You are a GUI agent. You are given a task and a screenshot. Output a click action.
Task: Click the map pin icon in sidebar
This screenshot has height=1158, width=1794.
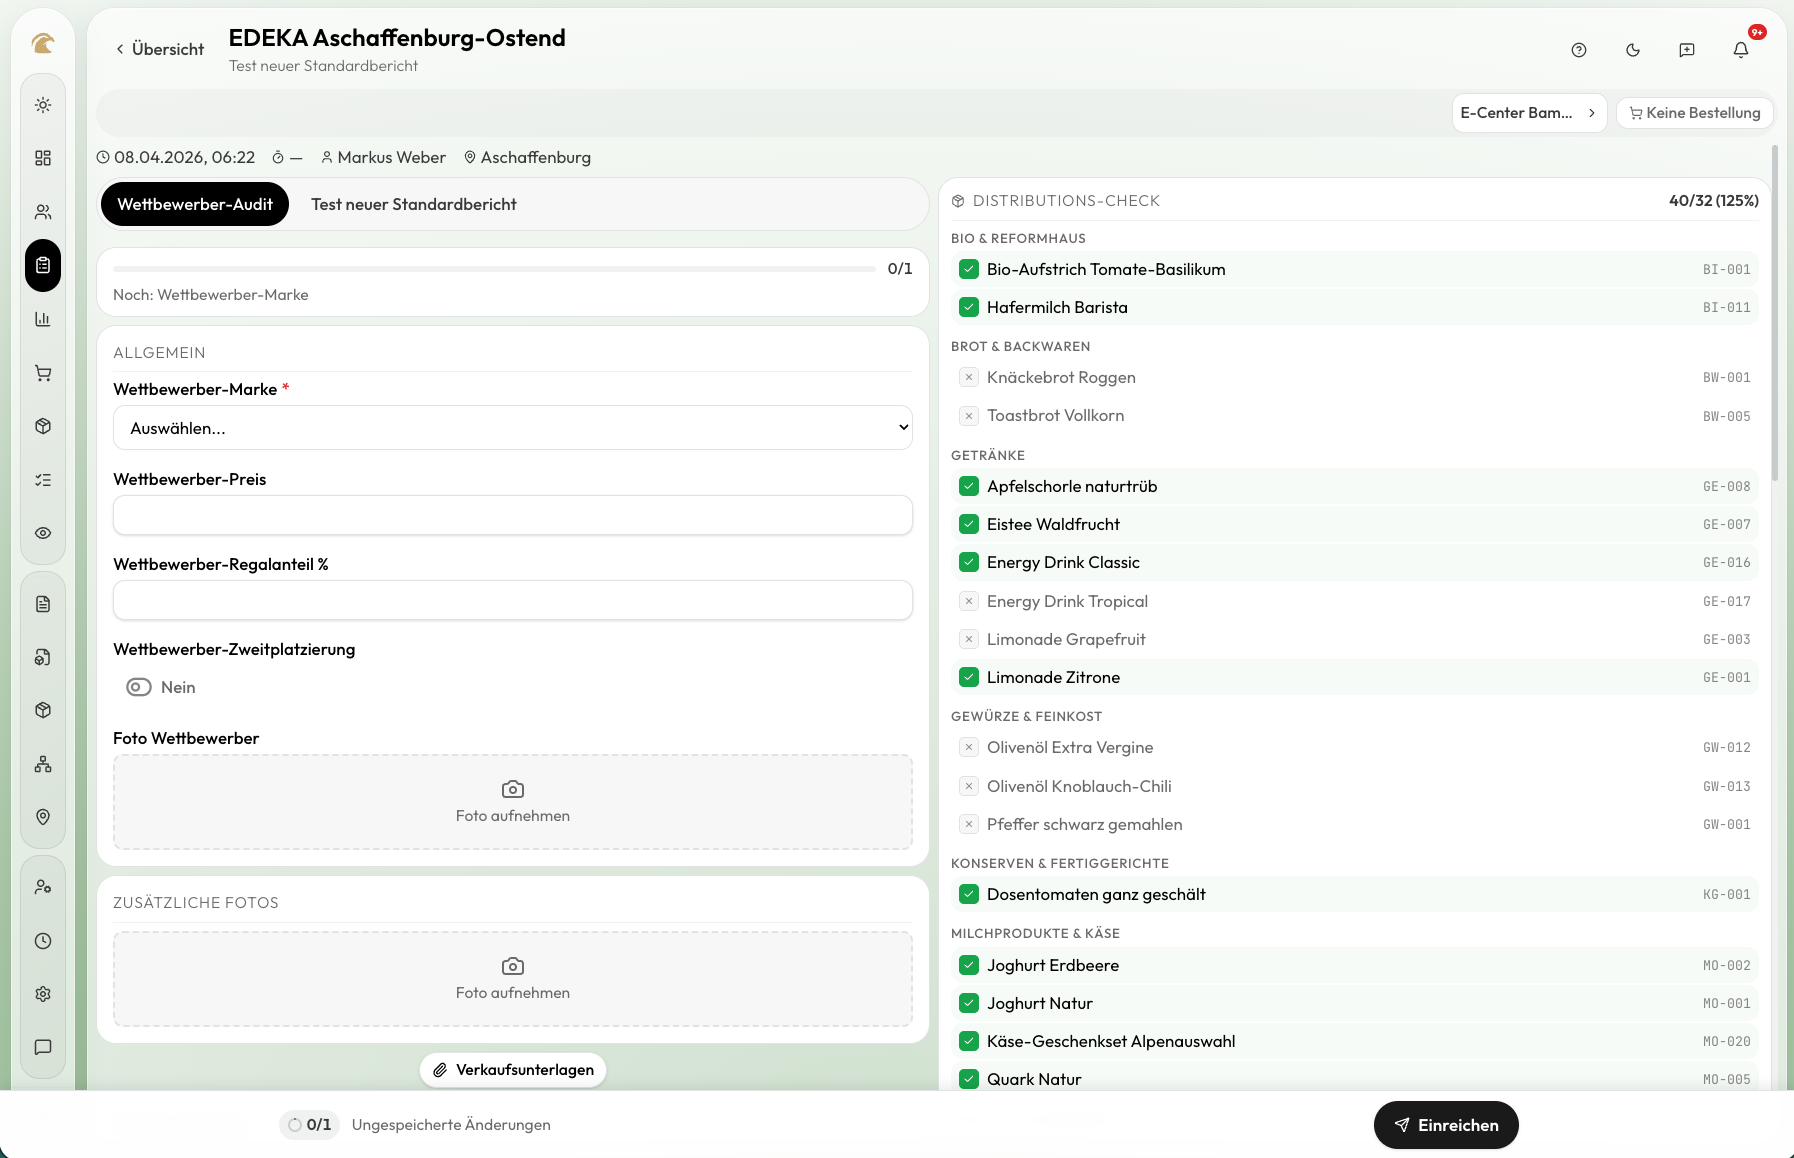(x=43, y=817)
